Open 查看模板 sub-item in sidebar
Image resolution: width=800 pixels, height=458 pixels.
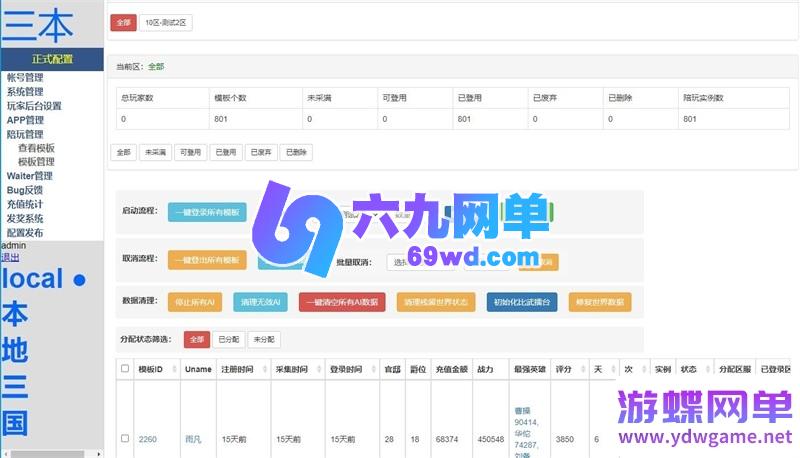point(36,148)
